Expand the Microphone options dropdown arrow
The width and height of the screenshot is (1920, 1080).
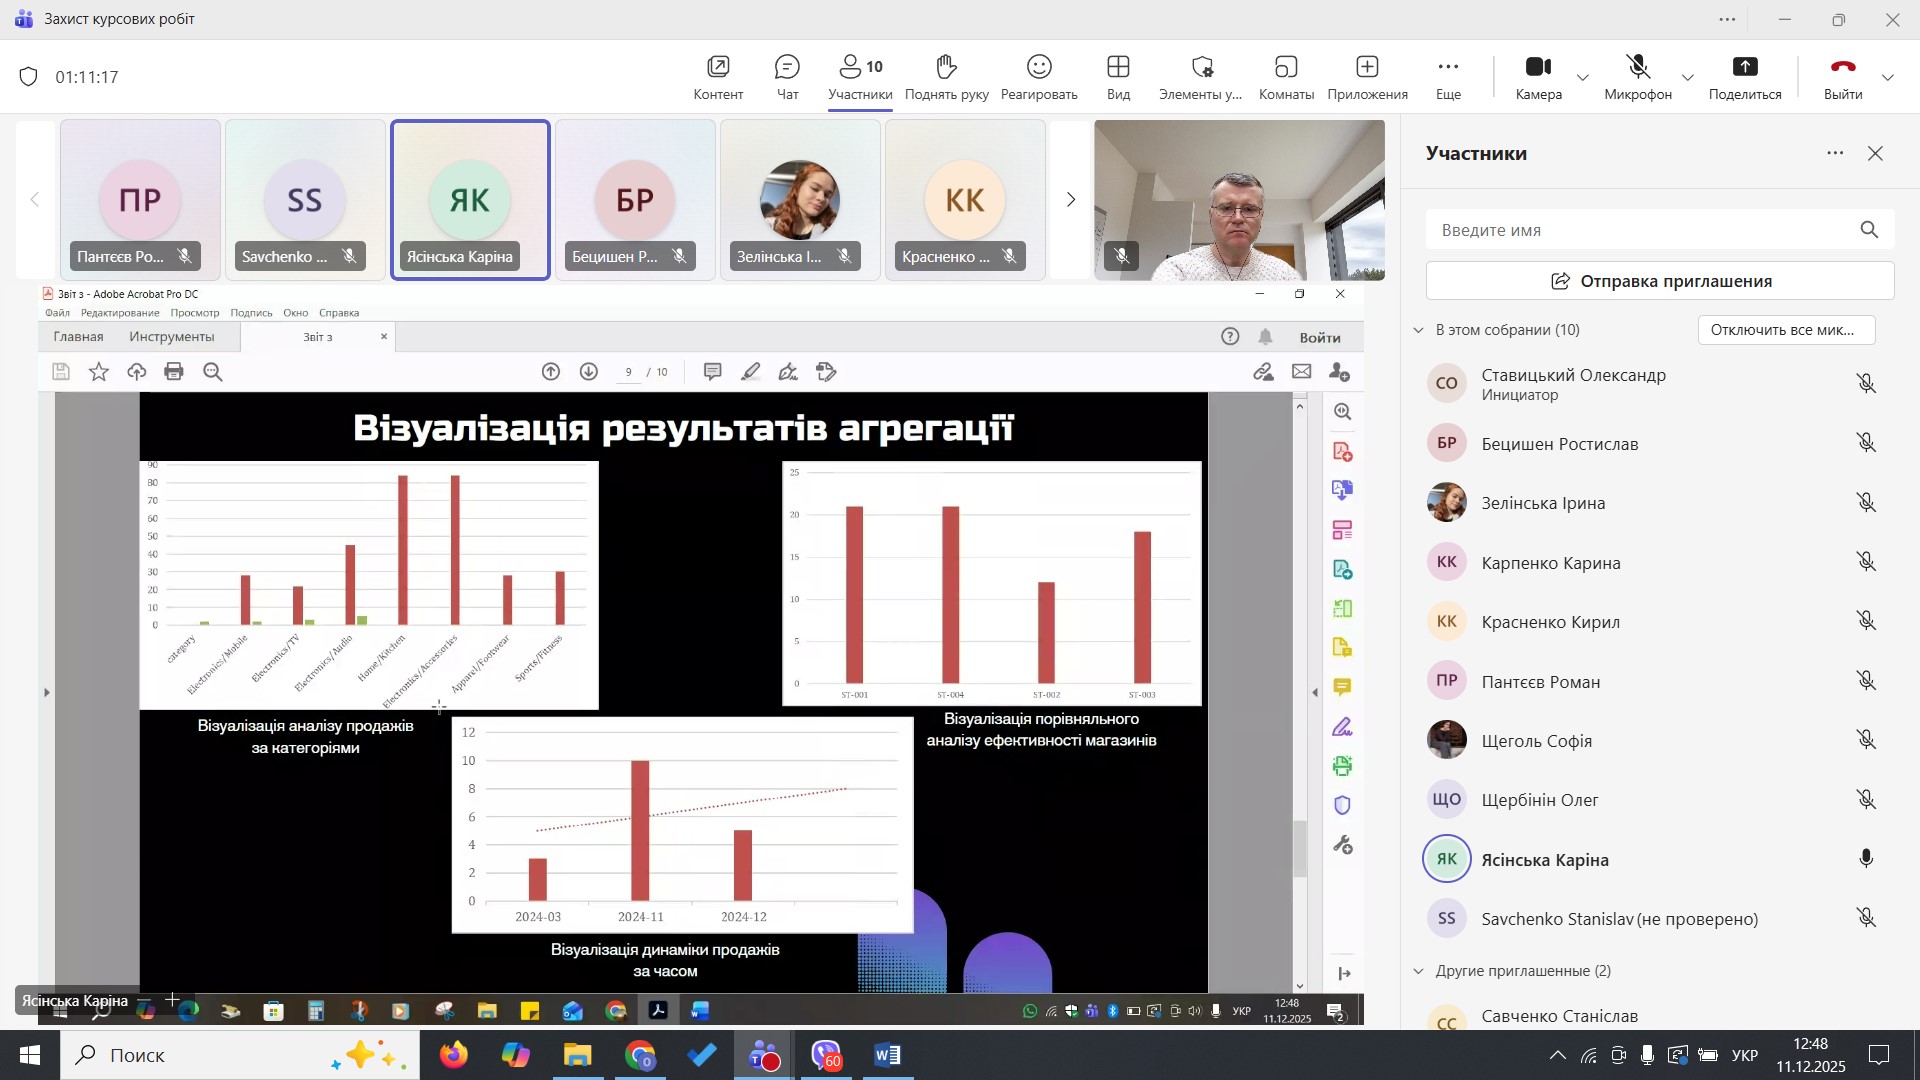click(x=1688, y=77)
